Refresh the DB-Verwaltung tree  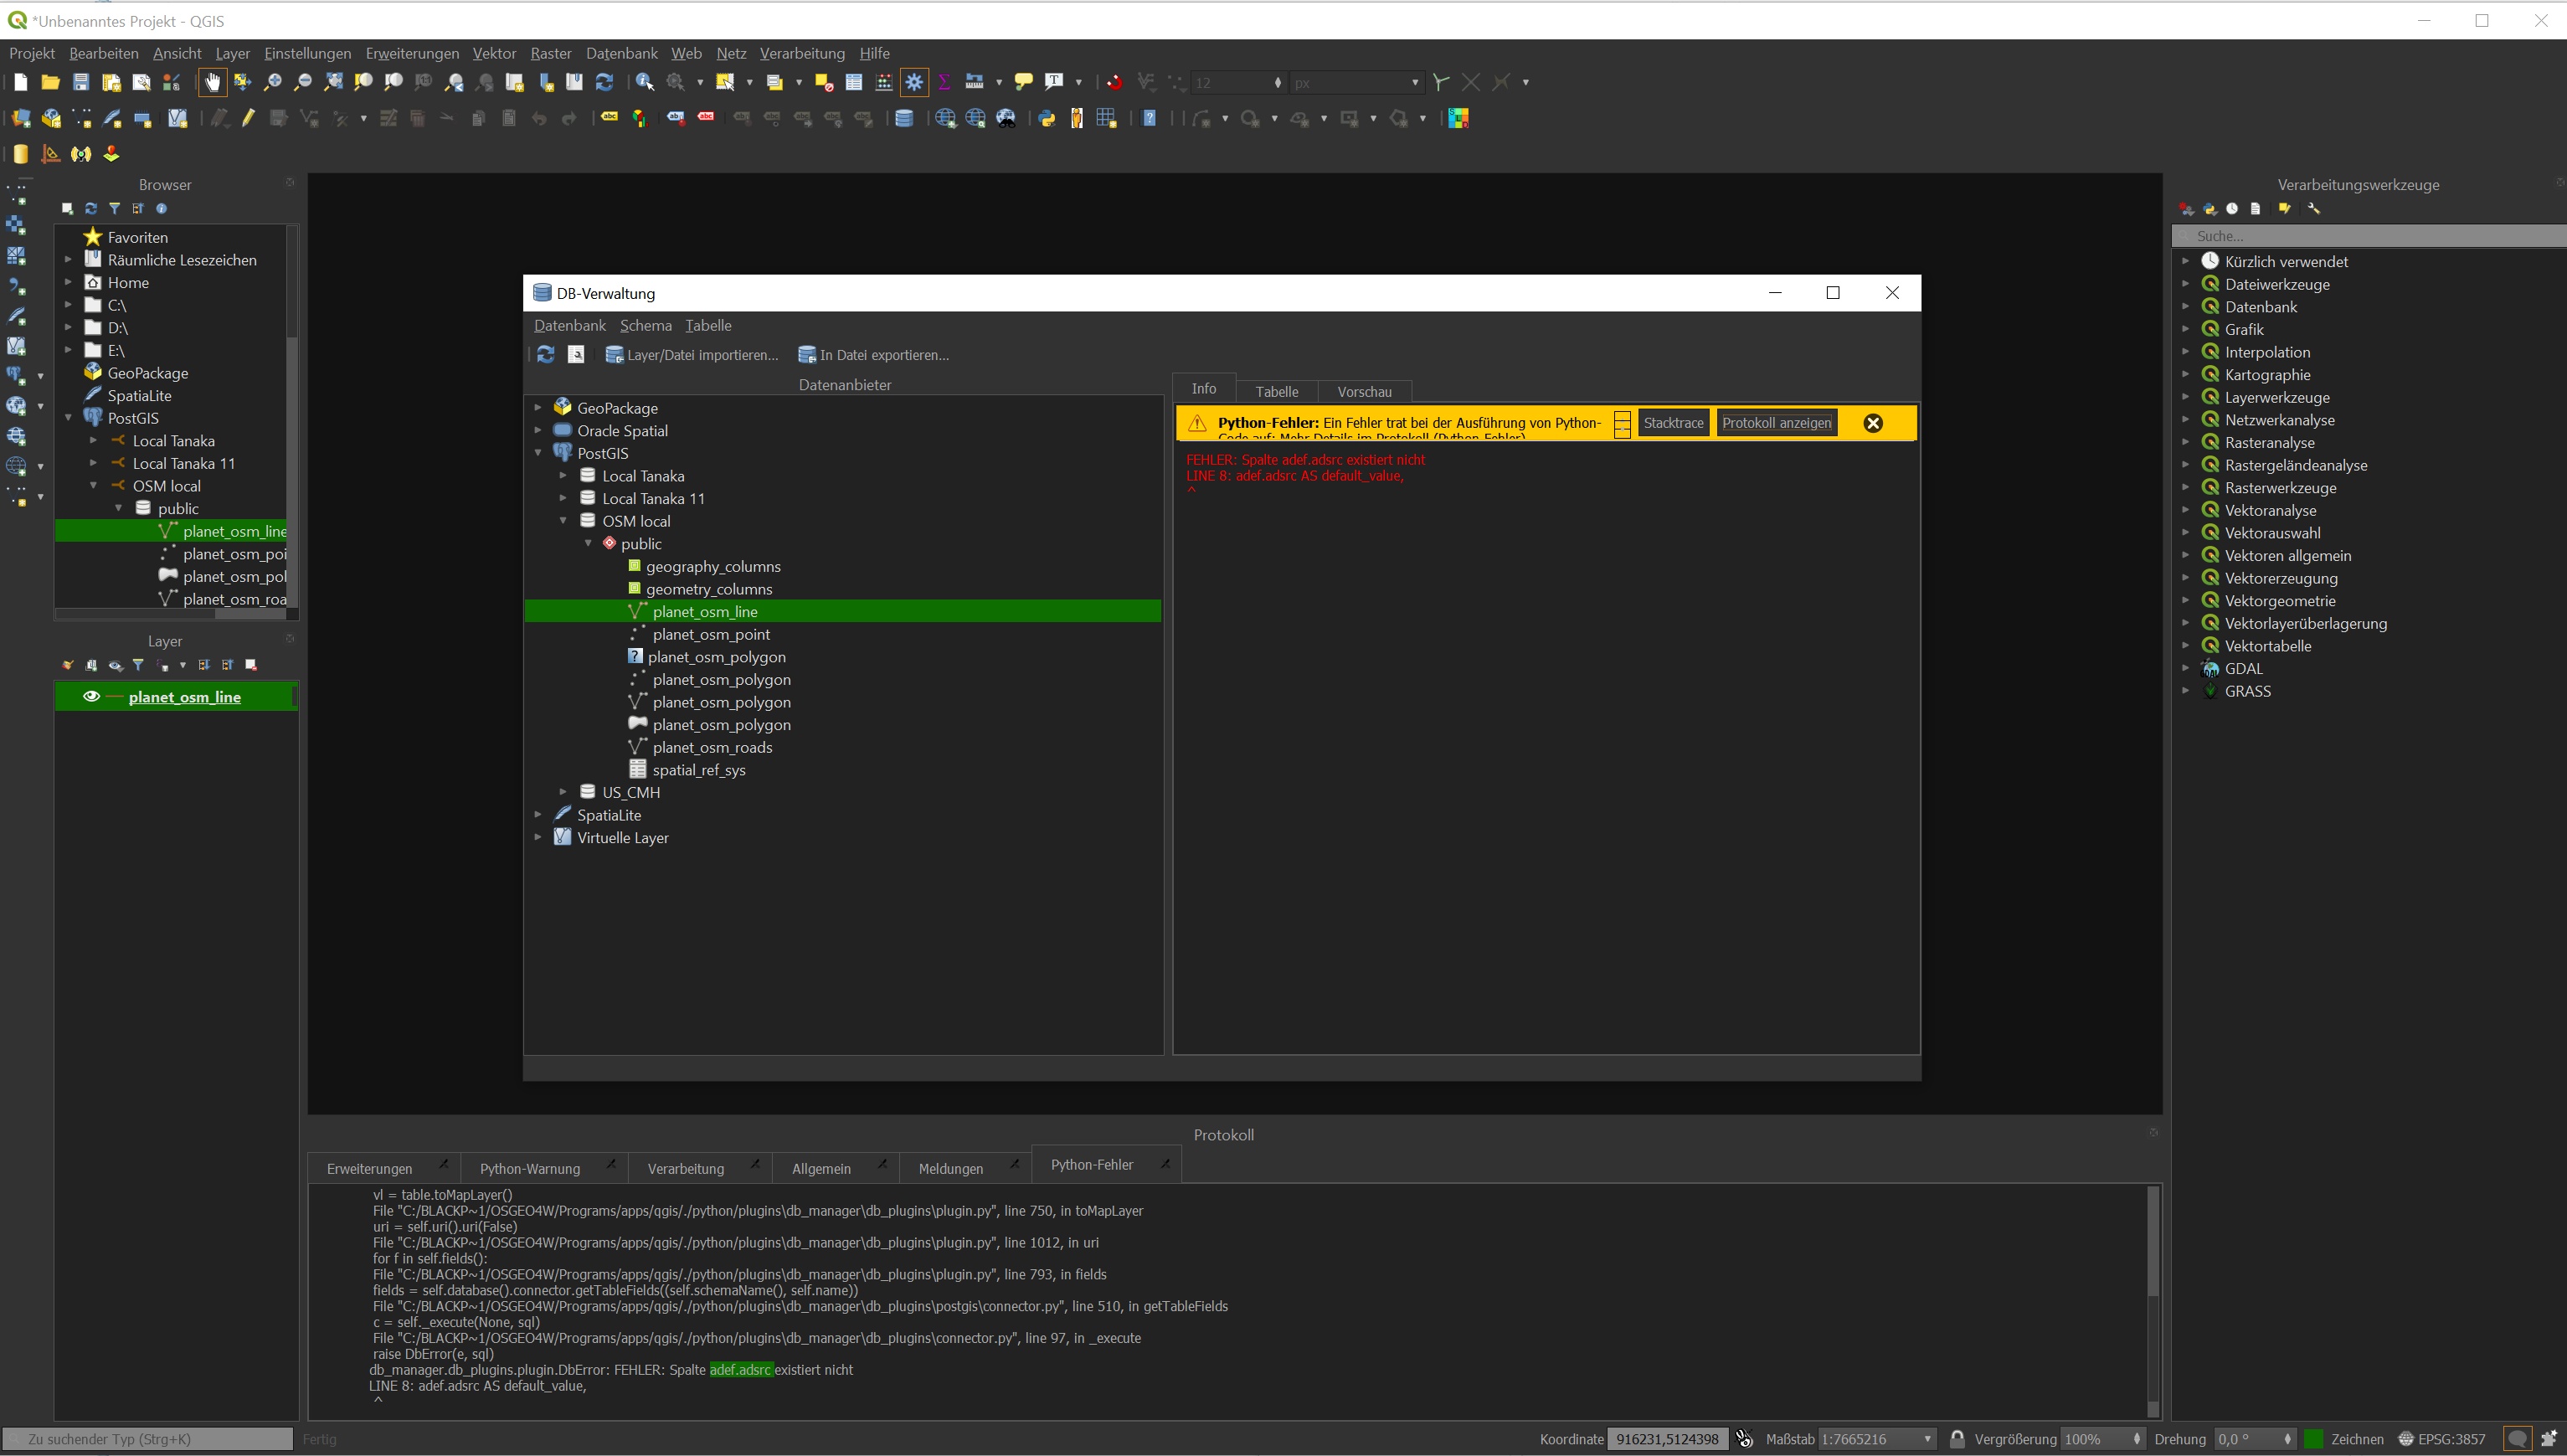click(545, 354)
